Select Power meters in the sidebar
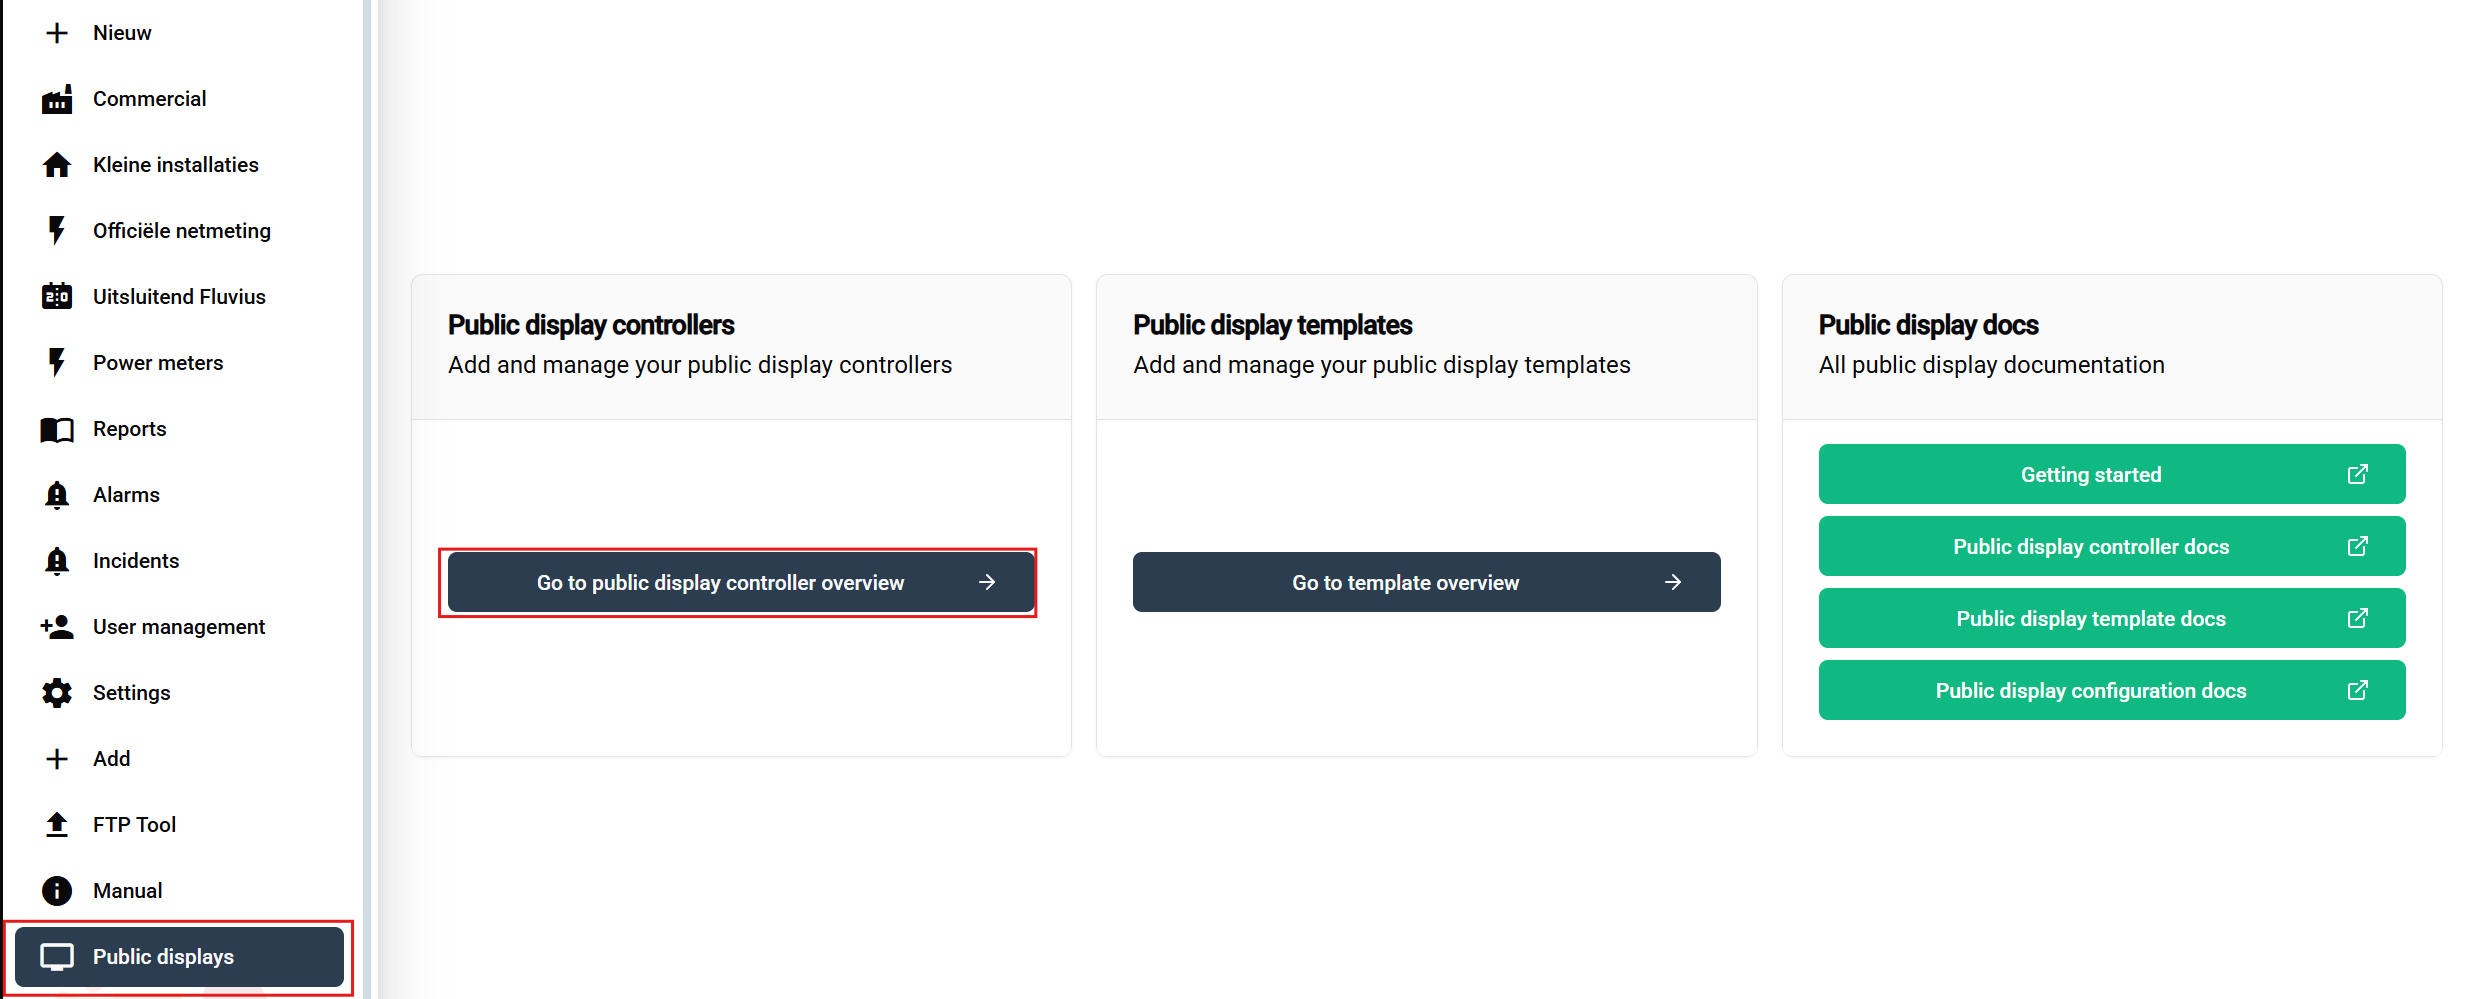 click(x=157, y=363)
